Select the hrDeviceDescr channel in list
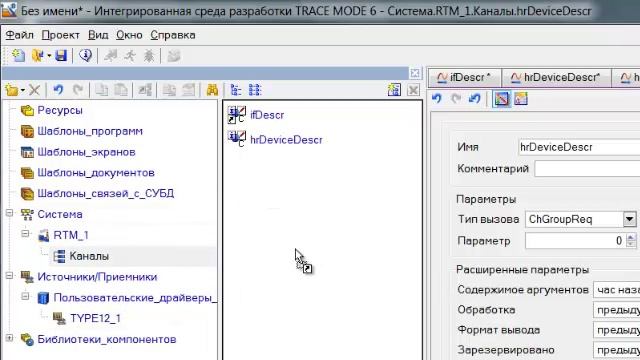Viewport: 640px width, 360px height. click(286, 140)
